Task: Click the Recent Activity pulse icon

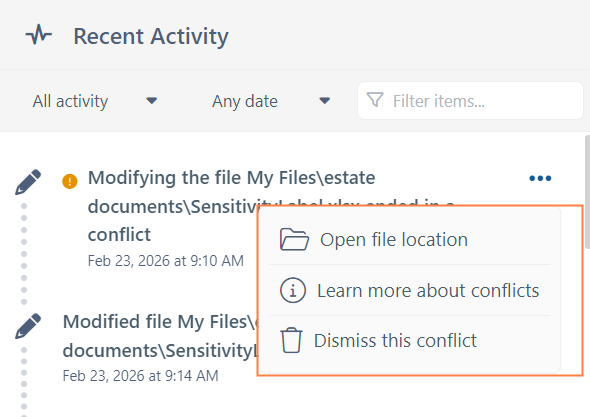Action: pos(39,35)
